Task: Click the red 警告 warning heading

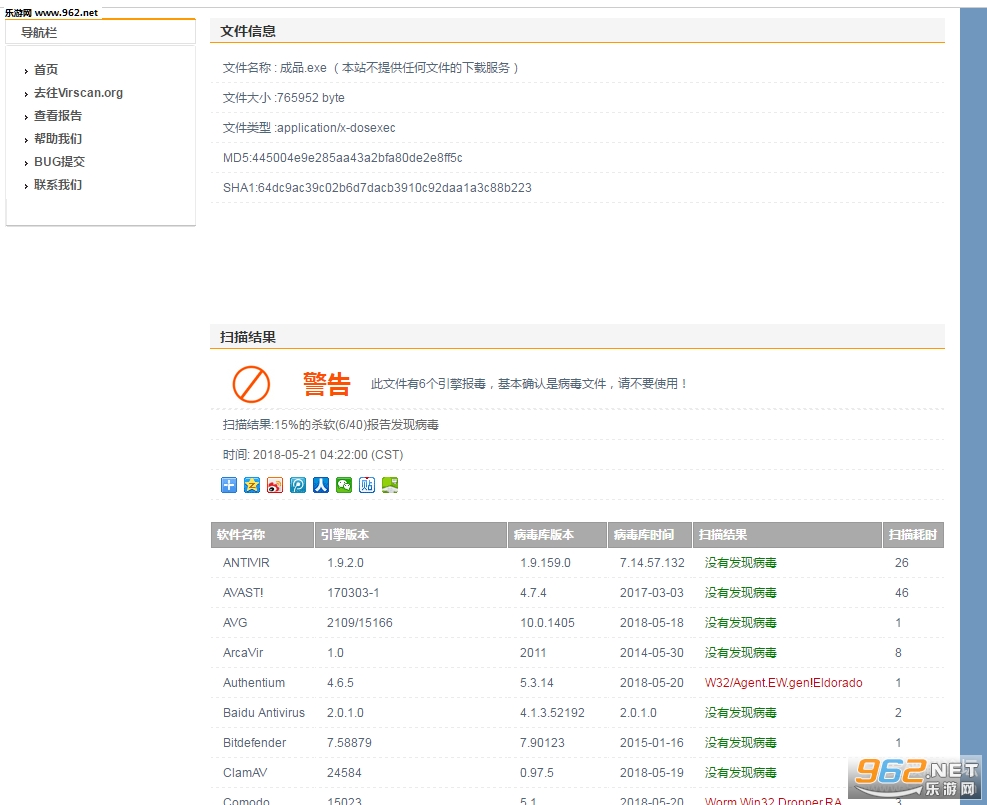Action: (327, 384)
